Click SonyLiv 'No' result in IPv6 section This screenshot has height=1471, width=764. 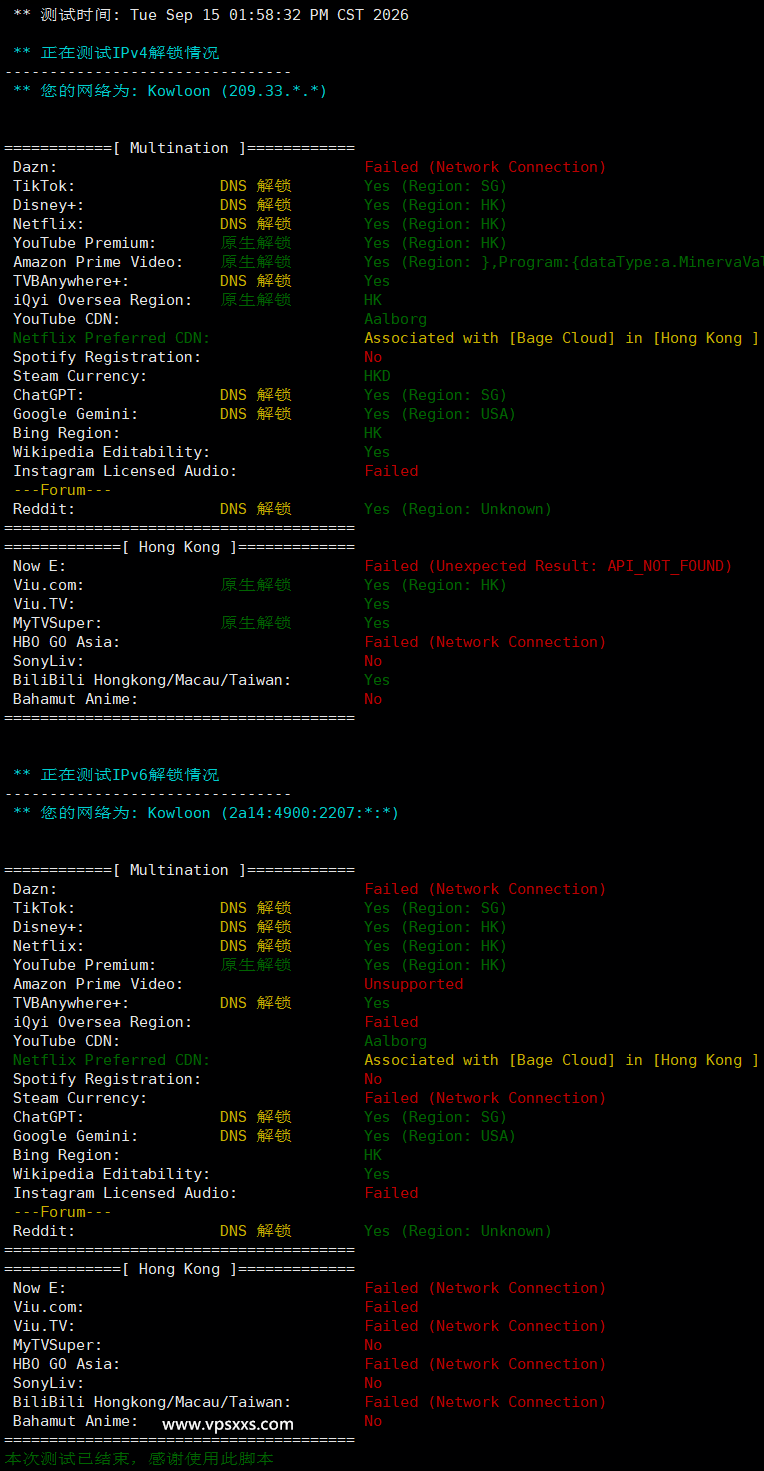tap(373, 1383)
